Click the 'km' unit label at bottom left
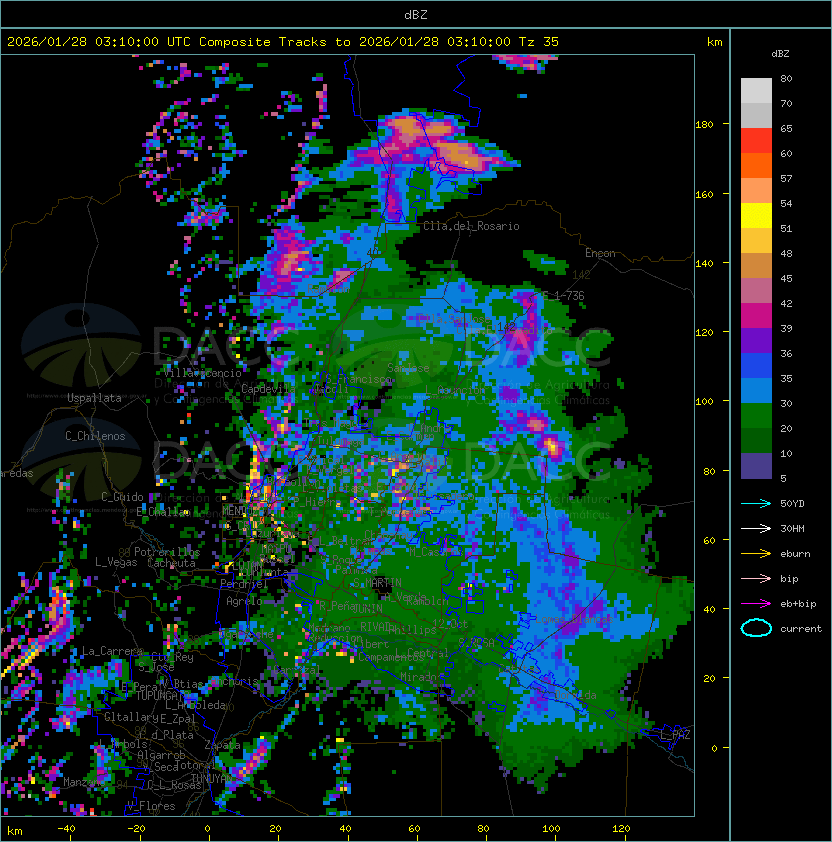The width and height of the screenshot is (832, 842). 15,831
